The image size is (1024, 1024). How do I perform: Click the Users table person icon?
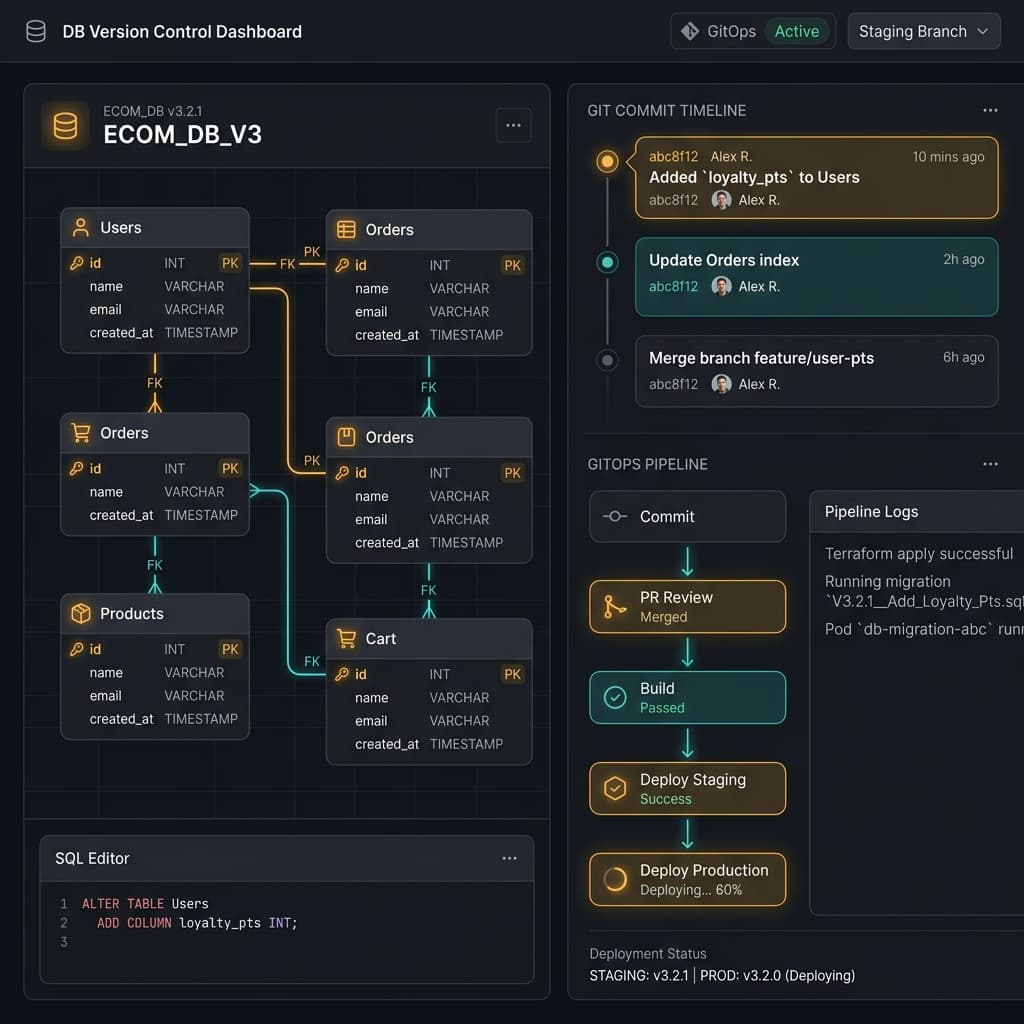coord(81,227)
